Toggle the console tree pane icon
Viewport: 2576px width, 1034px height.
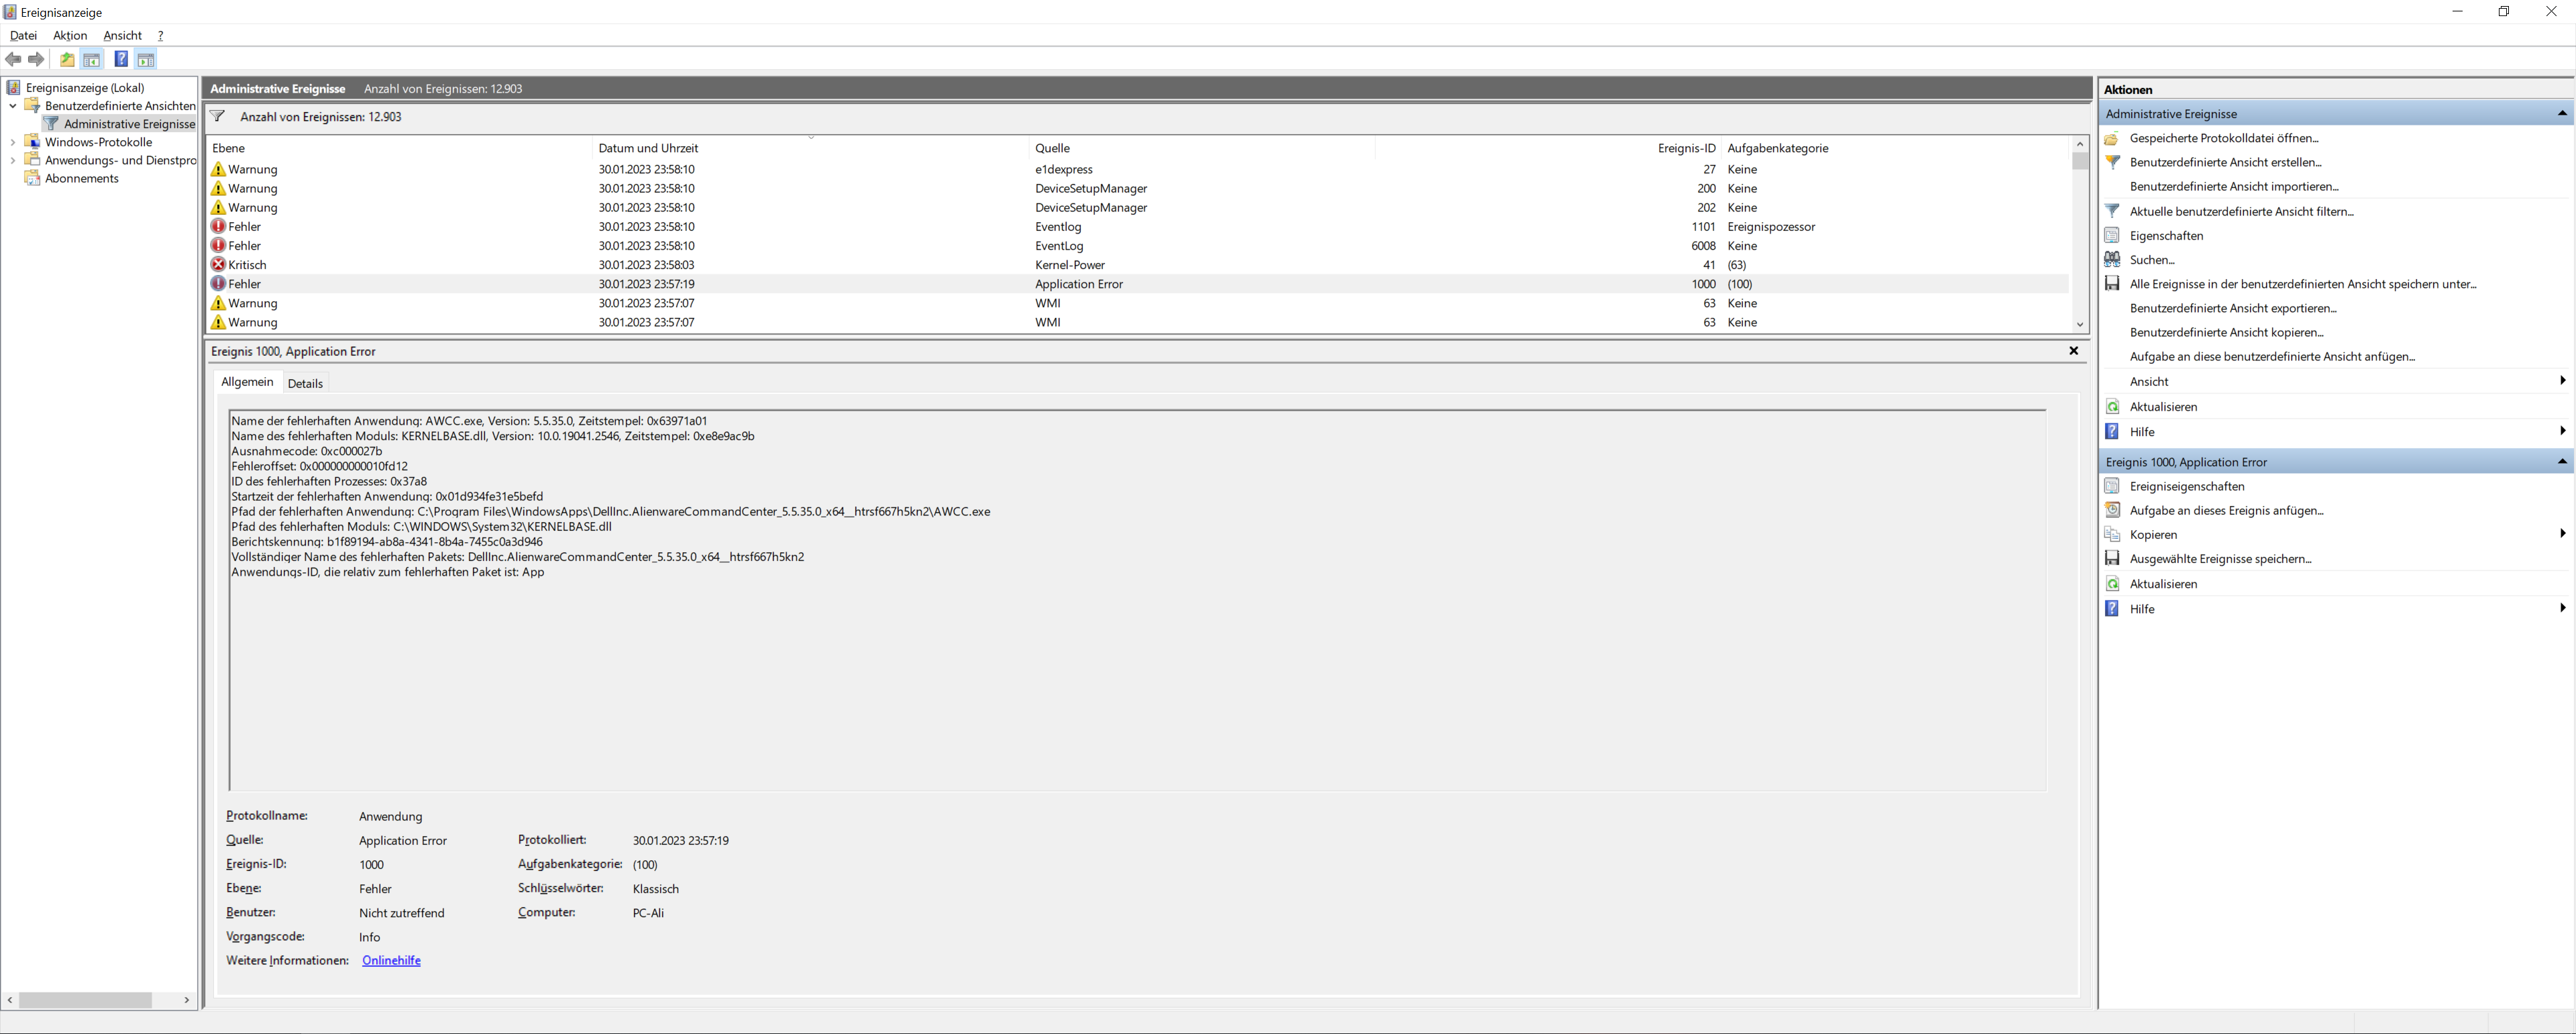click(x=92, y=60)
